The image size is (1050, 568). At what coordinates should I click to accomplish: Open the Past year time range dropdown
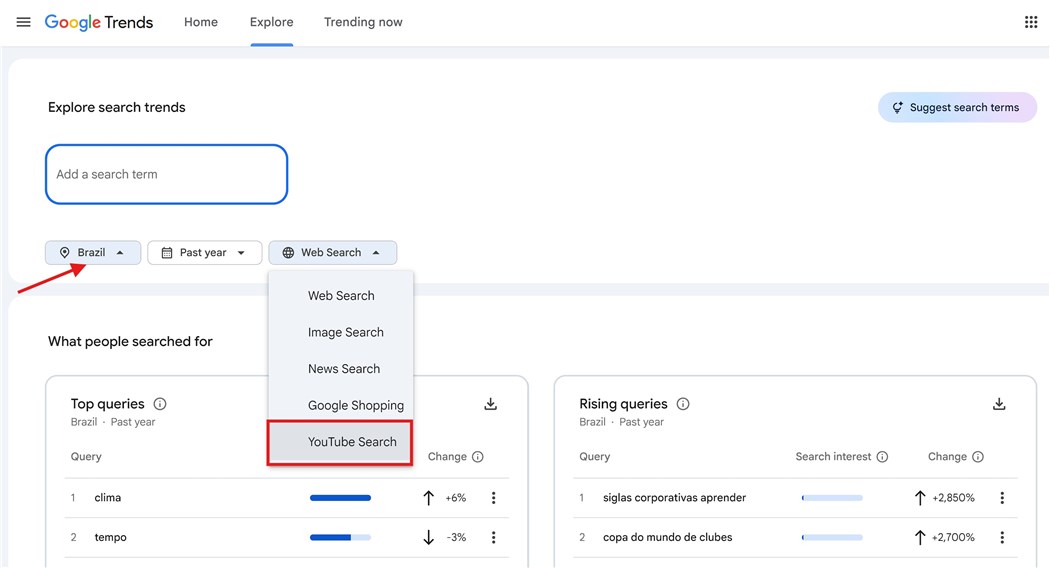[204, 253]
